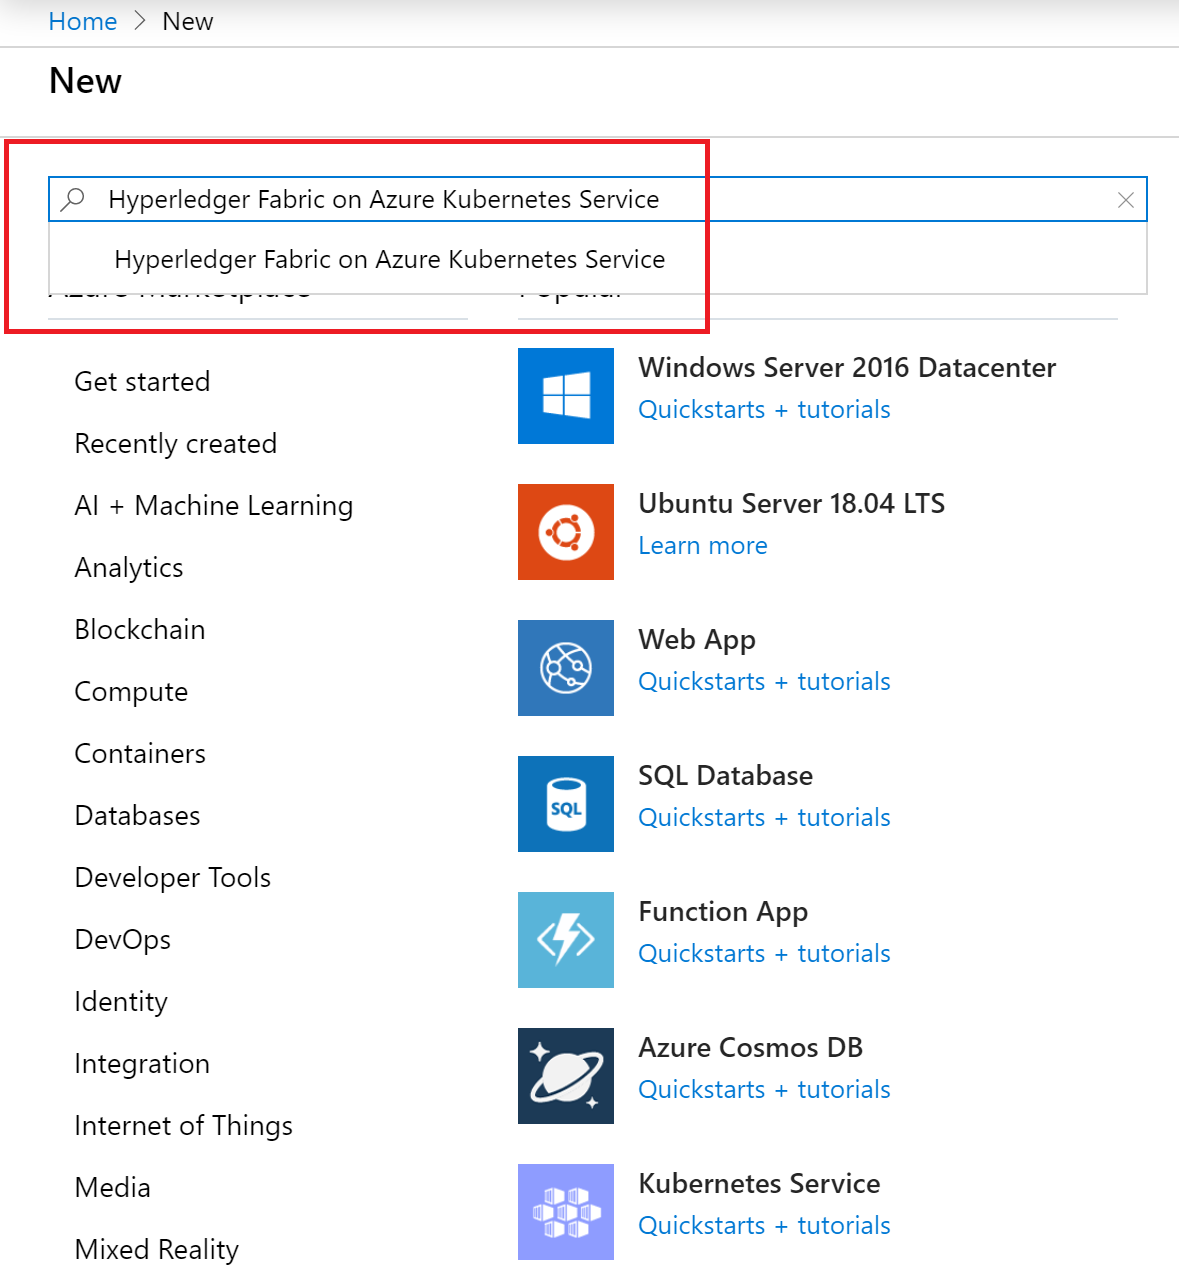Select the Internet of Things category
Screen dimensions: 1179x1287
[x=184, y=1126]
